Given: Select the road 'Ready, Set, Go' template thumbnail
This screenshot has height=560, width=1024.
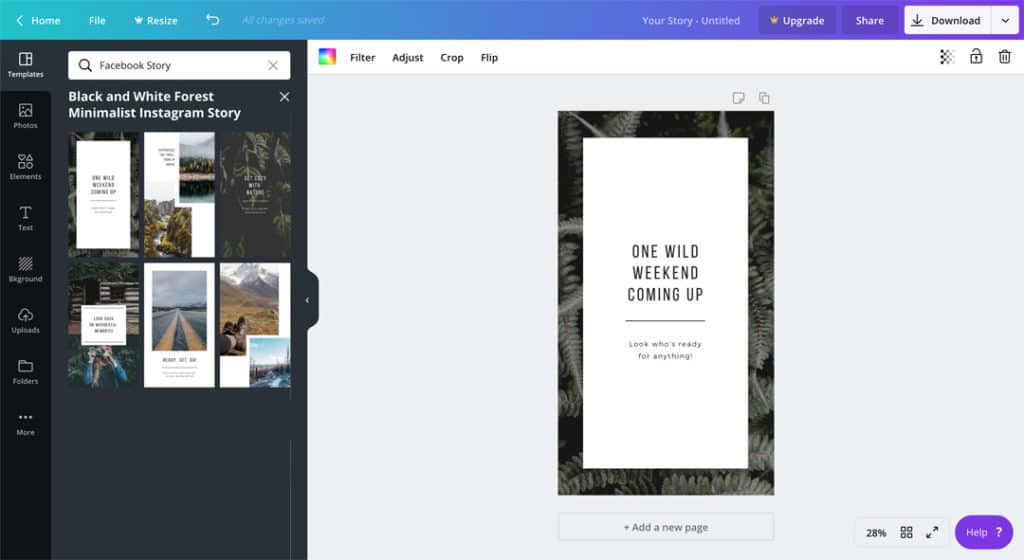Looking at the screenshot, I should tap(179, 325).
